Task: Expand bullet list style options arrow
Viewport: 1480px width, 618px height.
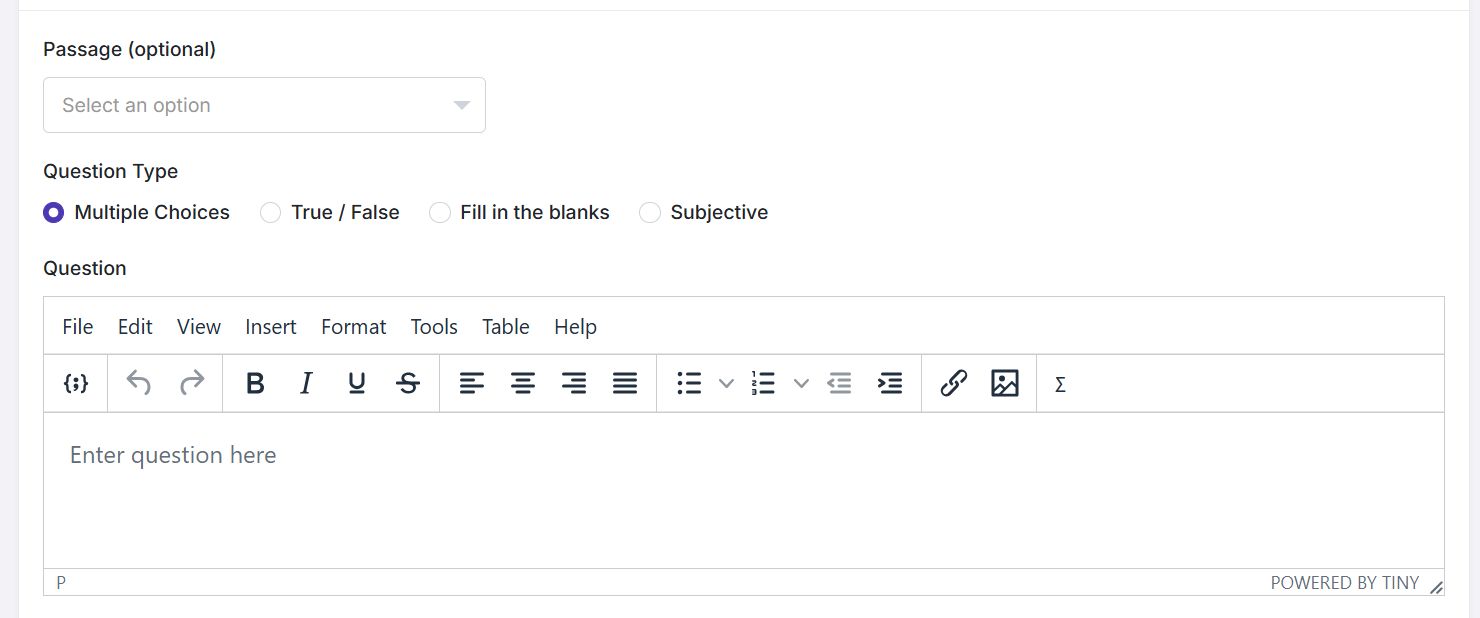Action: click(x=727, y=383)
